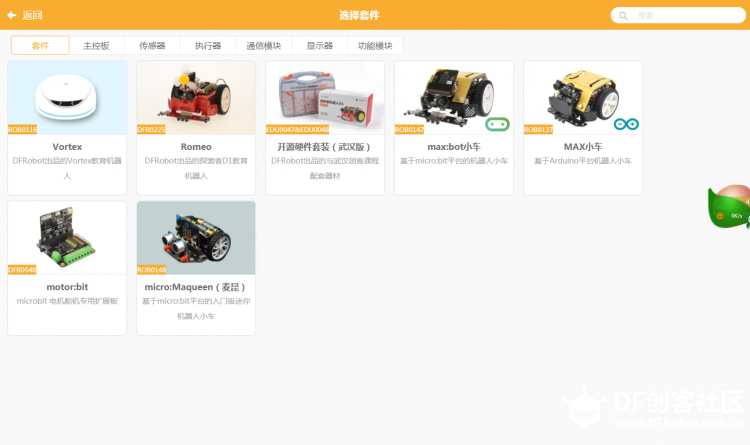Click the micro:bit badge on max:bot card
The width and height of the screenshot is (750, 445).
[497, 124]
